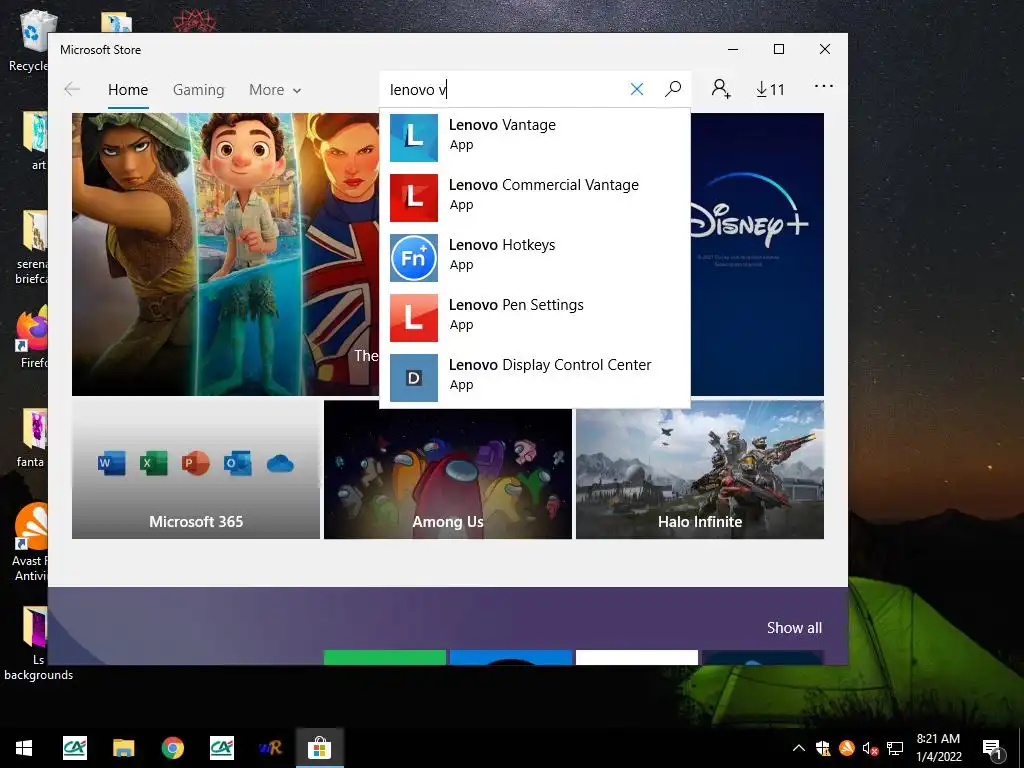Click the Microsoft Store taskbar icon
The height and width of the screenshot is (768, 1024).
(319, 748)
